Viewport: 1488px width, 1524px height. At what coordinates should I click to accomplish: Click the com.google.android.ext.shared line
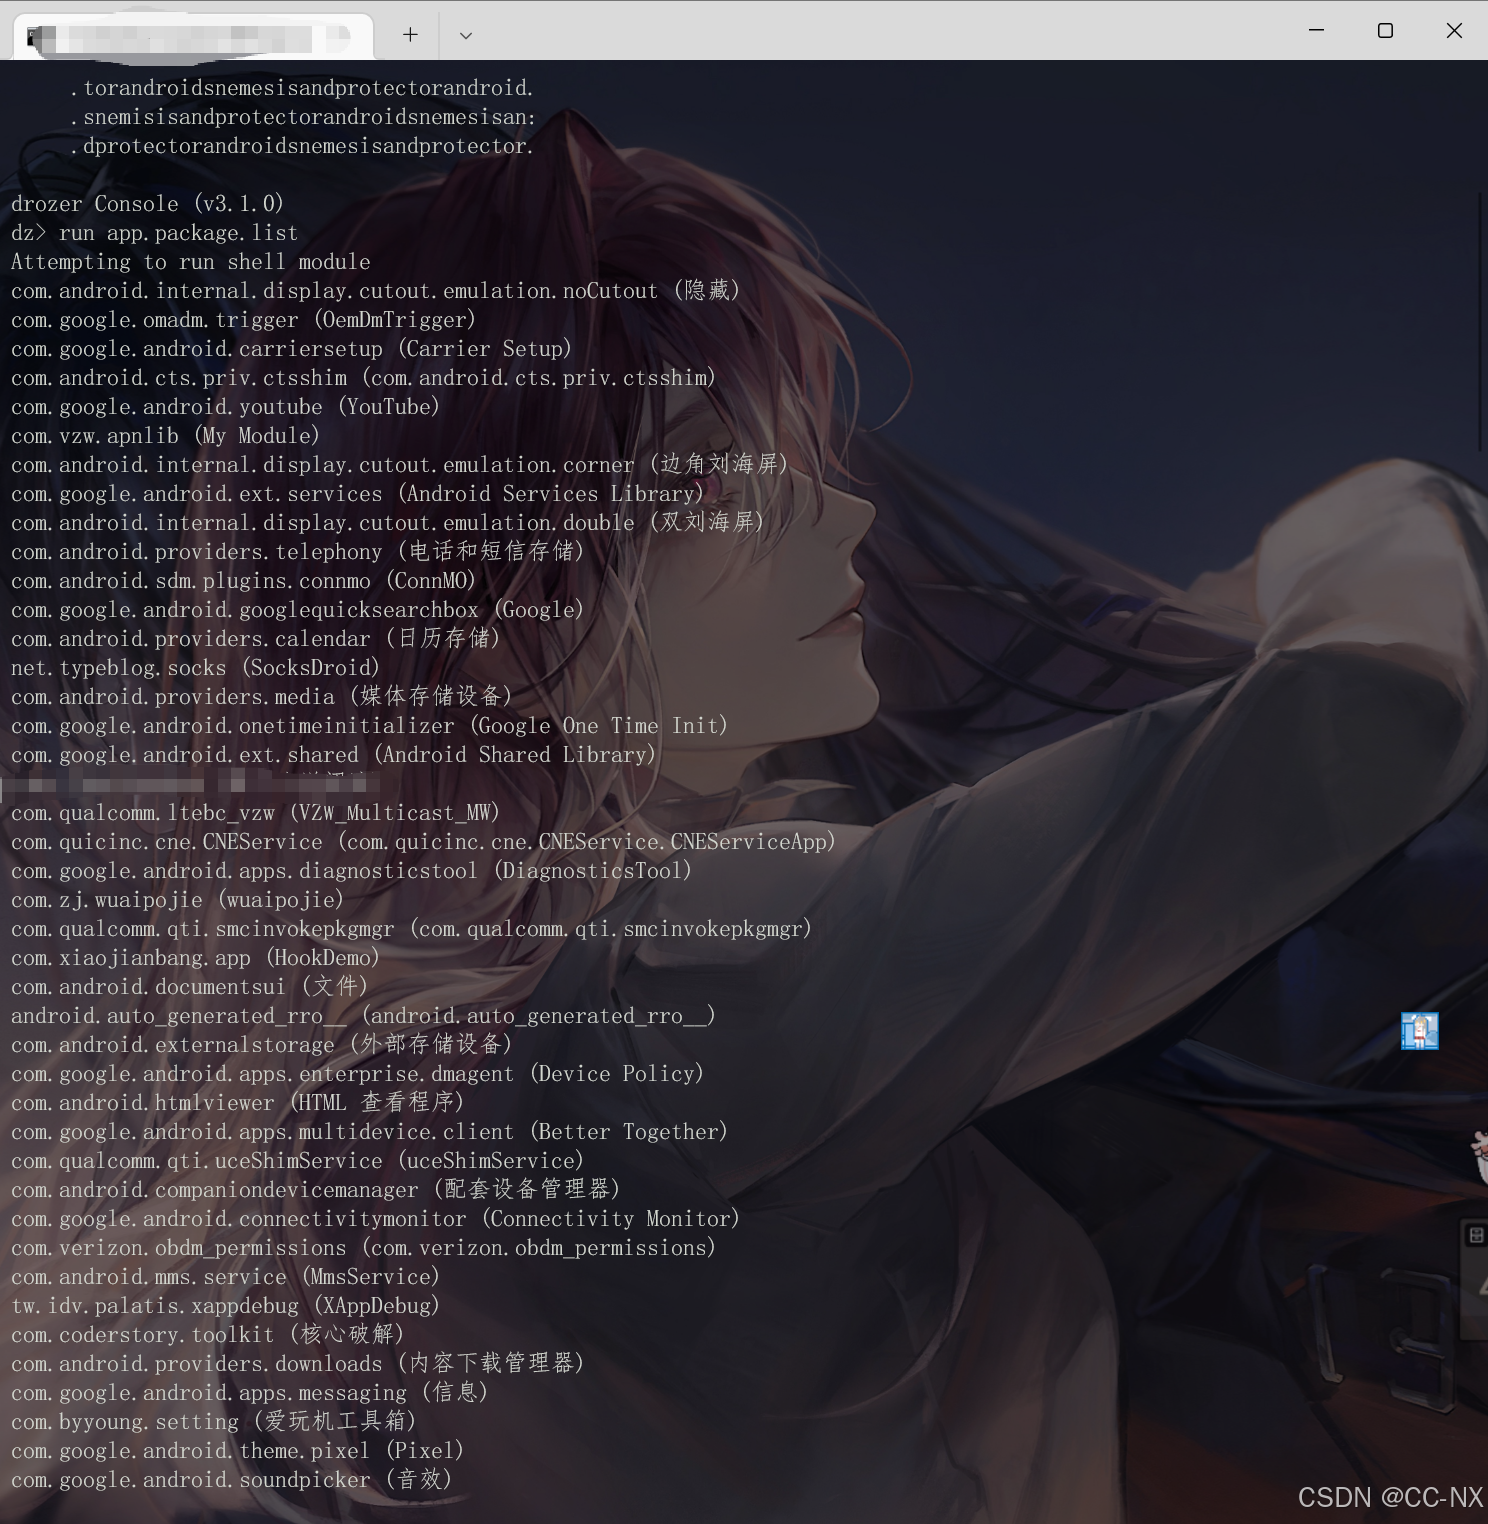(334, 755)
